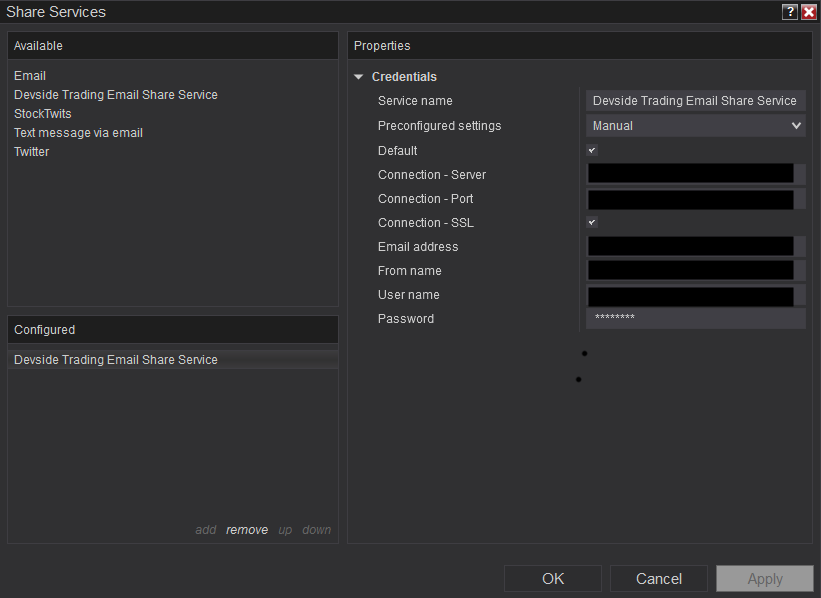Image resolution: width=821 pixels, height=598 pixels.
Task: Toggle the Default checkbox
Action: [x=592, y=150]
